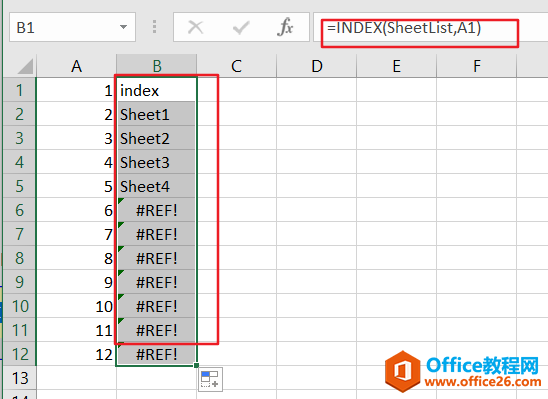Cancel formula entry with X icon

195,27
